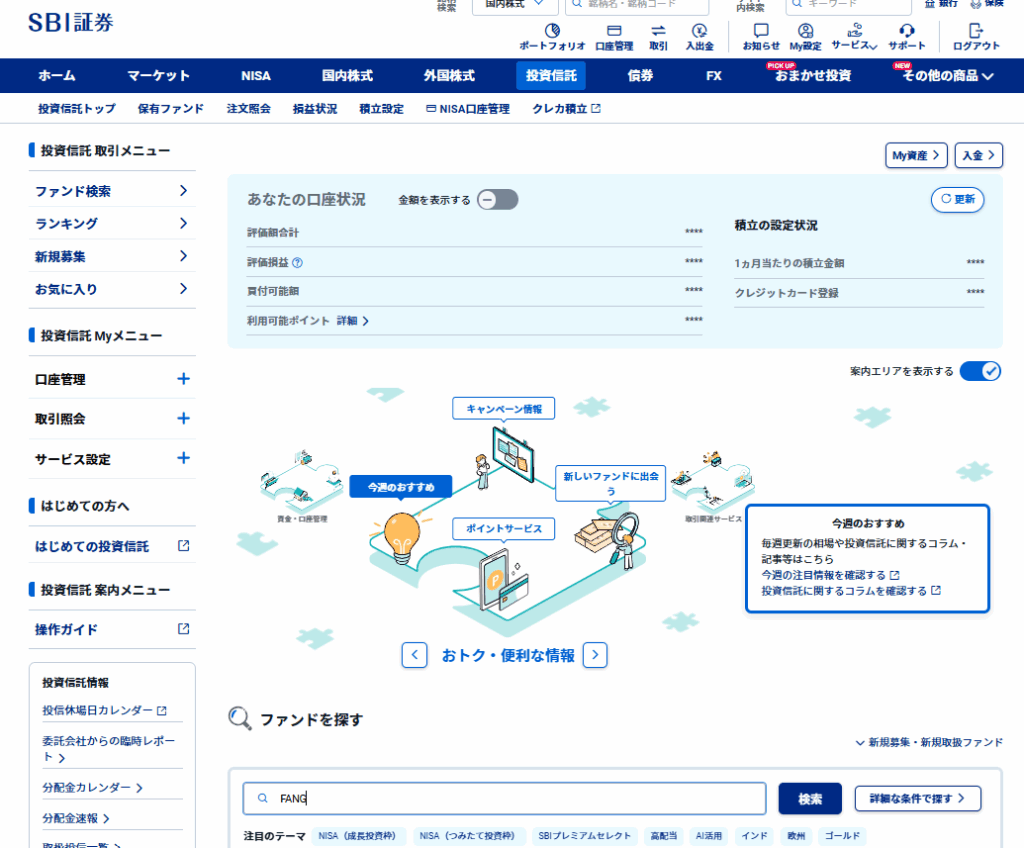Click the 入金 button

click(x=978, y=155)
